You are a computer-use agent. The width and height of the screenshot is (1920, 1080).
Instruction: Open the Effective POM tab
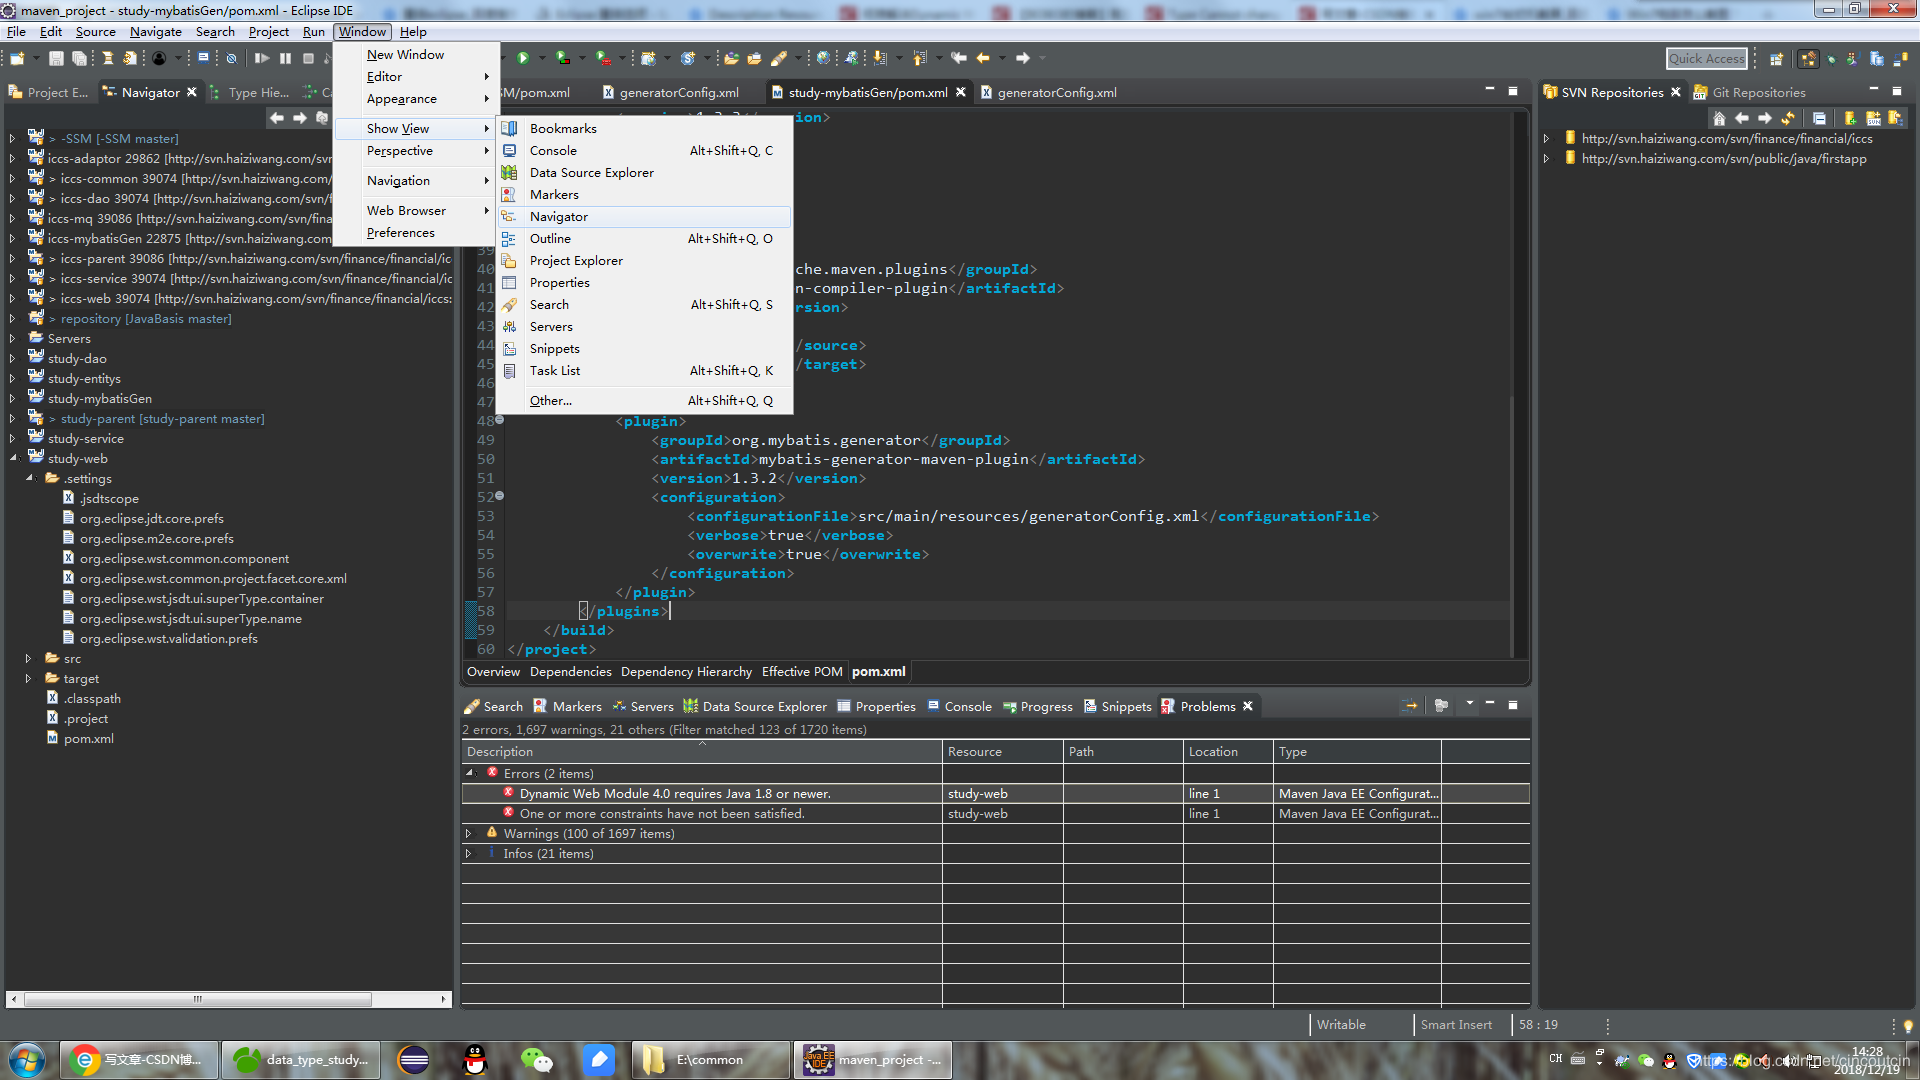pos(802,672)
